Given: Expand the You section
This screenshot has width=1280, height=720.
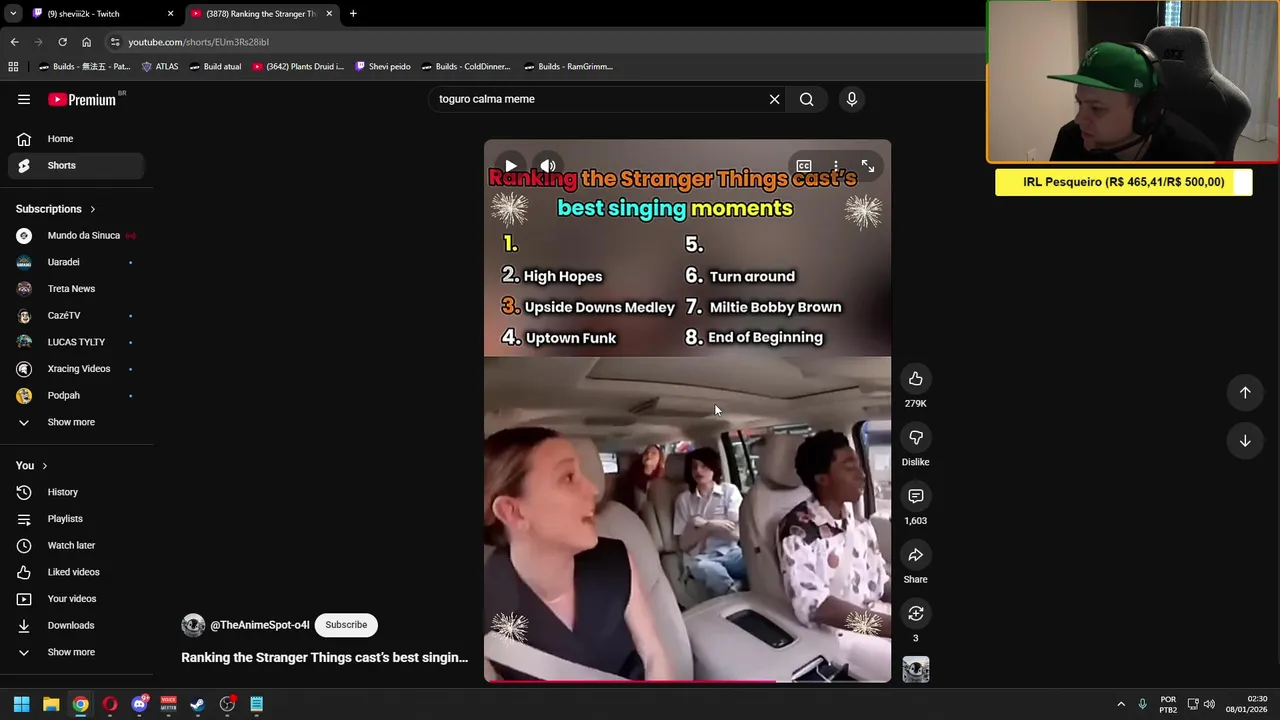Looking at the screenshot, I should [32, 465].
